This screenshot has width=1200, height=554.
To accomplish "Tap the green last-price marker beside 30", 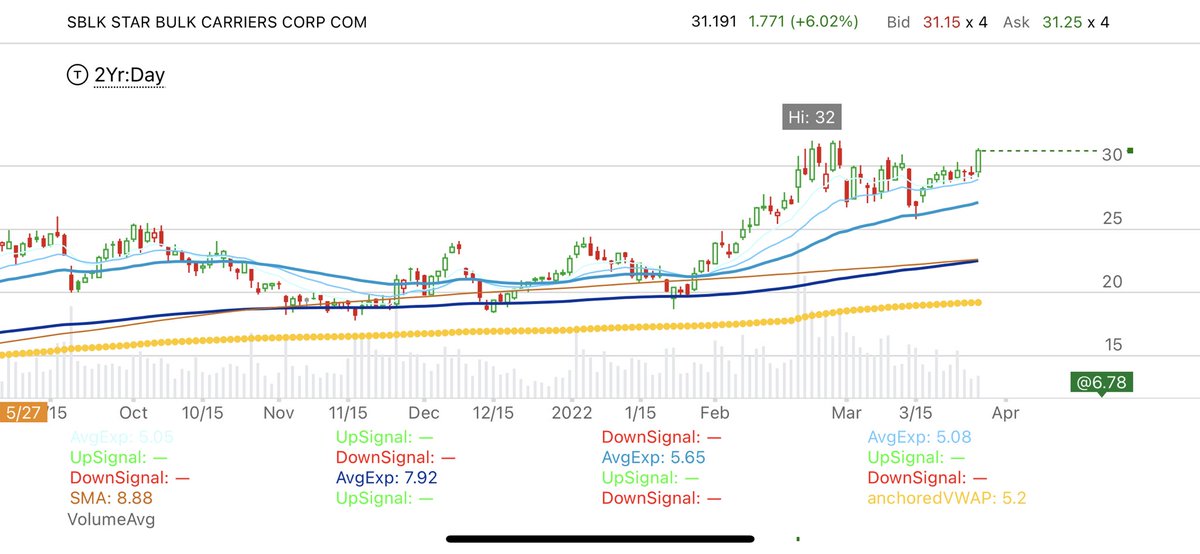I will 1129,152.
